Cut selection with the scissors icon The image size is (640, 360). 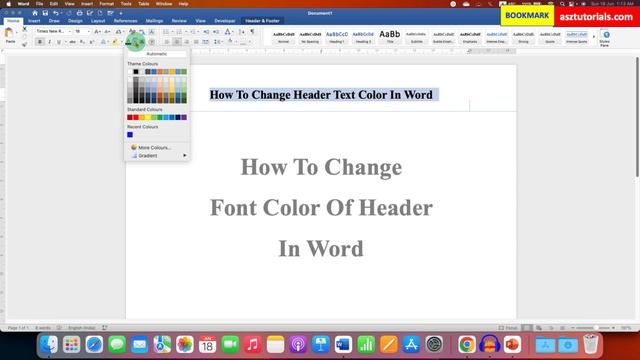[24, 29]
